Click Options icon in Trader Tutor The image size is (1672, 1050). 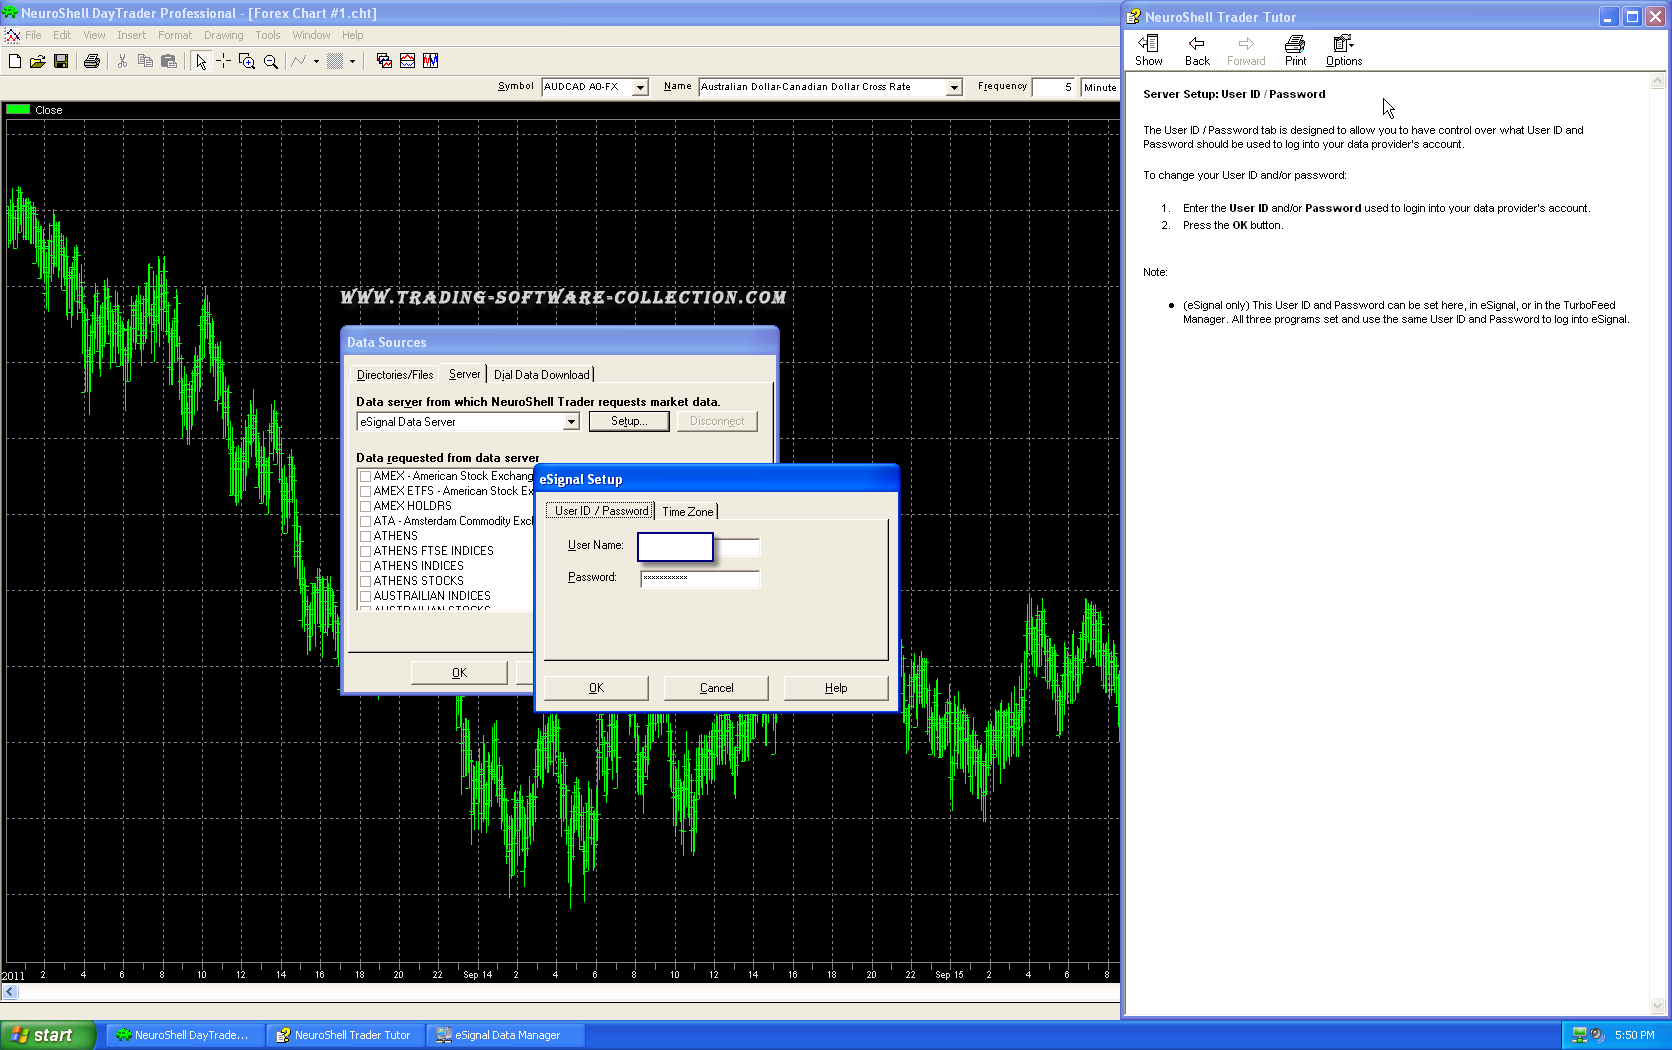1343,50
